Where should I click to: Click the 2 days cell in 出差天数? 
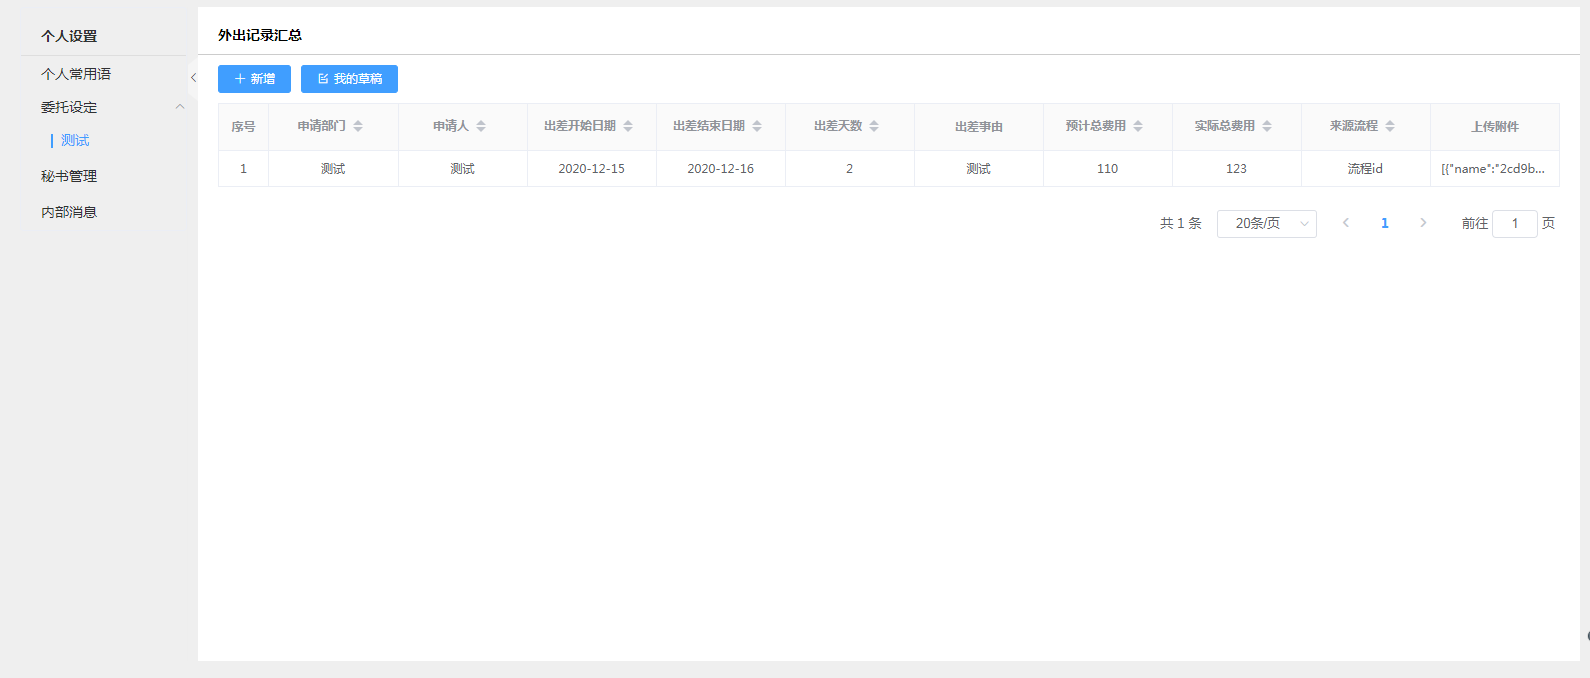coord(850,169)
